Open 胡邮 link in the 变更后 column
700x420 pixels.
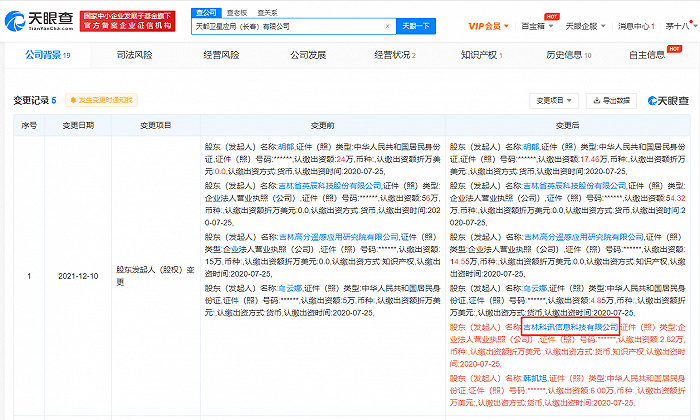click(531, 147)
